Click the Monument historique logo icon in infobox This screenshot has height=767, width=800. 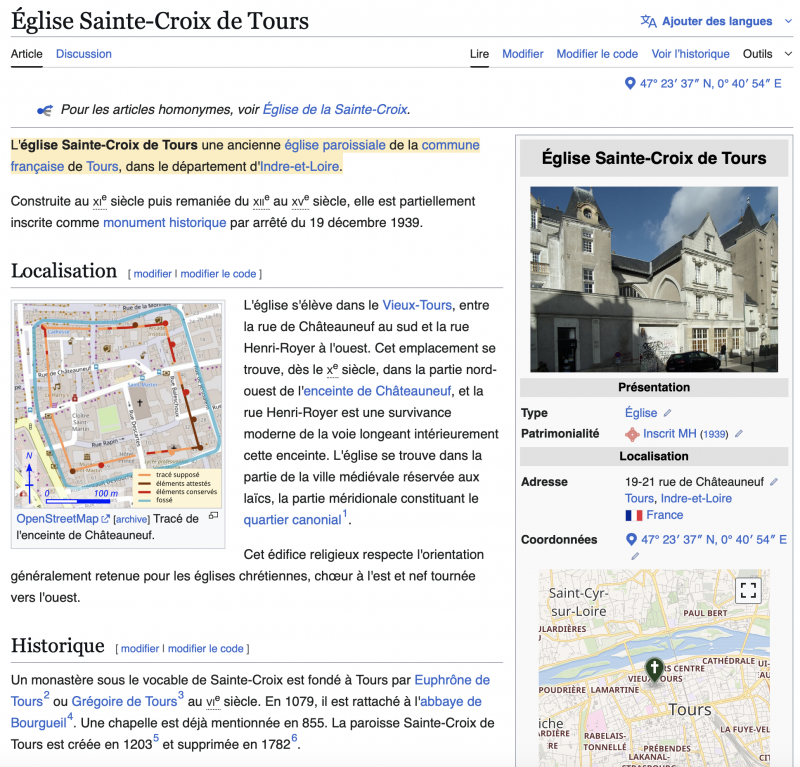(632, 434)
